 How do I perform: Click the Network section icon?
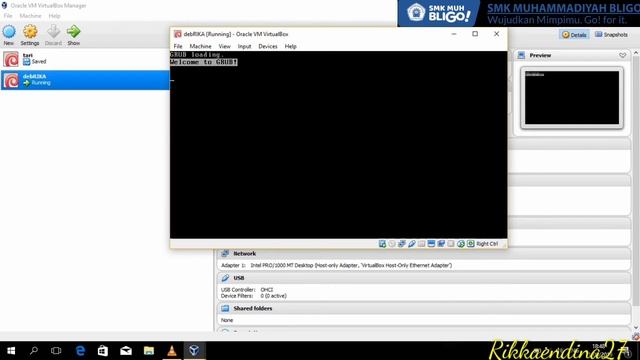click(225, 253)
